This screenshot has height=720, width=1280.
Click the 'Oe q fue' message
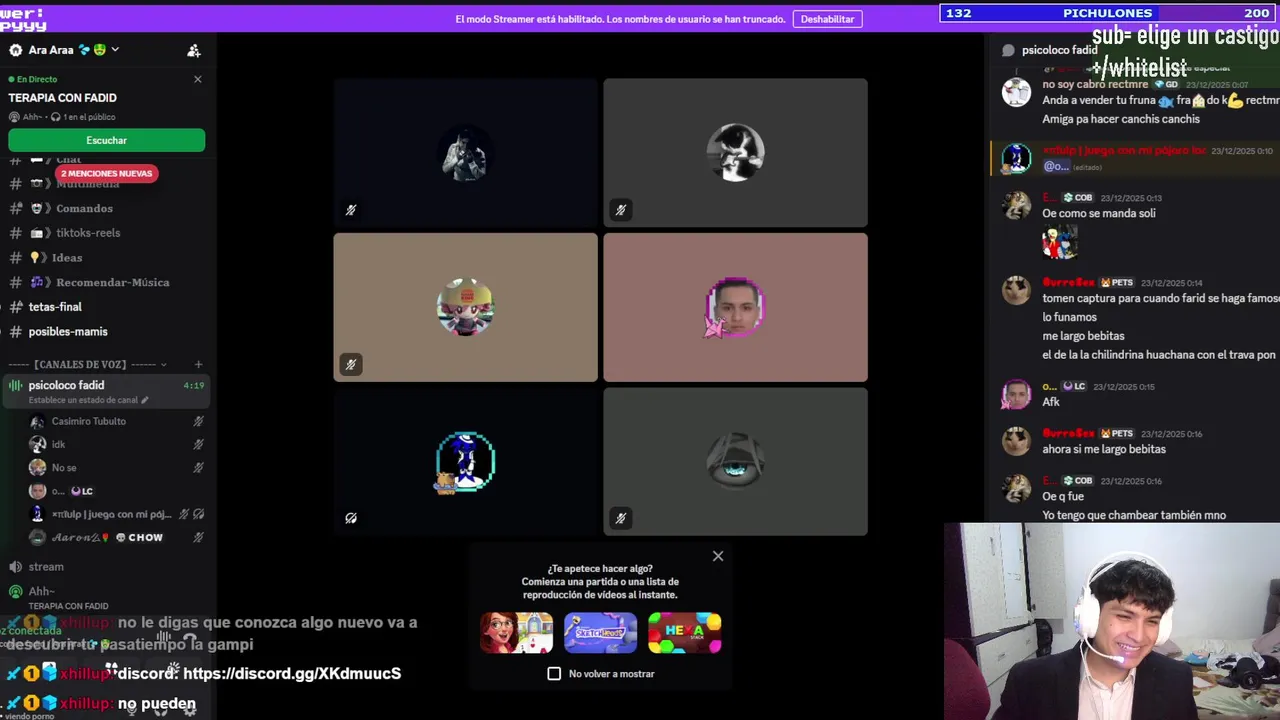click(1063, 497)
